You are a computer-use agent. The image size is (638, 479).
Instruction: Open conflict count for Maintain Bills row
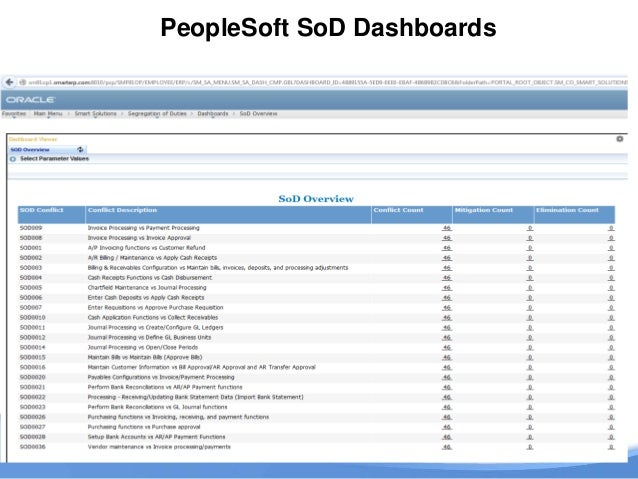(x=447, y=357)
